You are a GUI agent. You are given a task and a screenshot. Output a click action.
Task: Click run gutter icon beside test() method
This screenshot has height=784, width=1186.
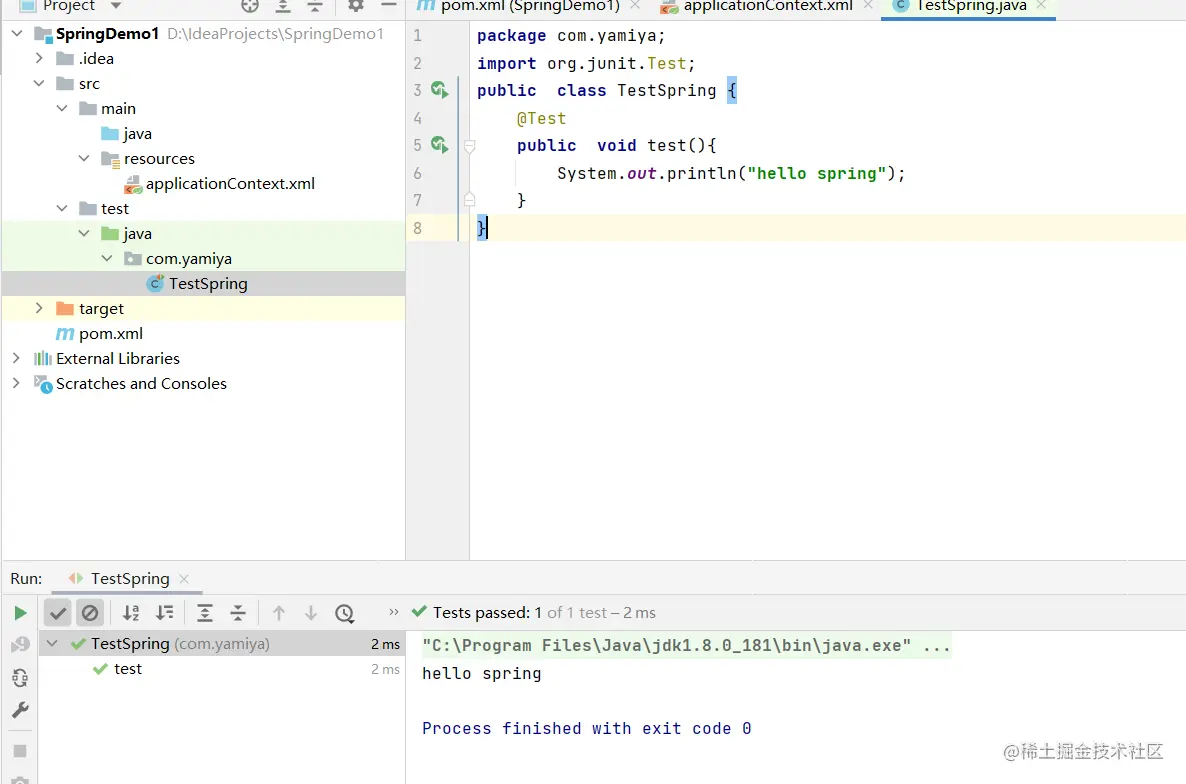click(439, 144)
